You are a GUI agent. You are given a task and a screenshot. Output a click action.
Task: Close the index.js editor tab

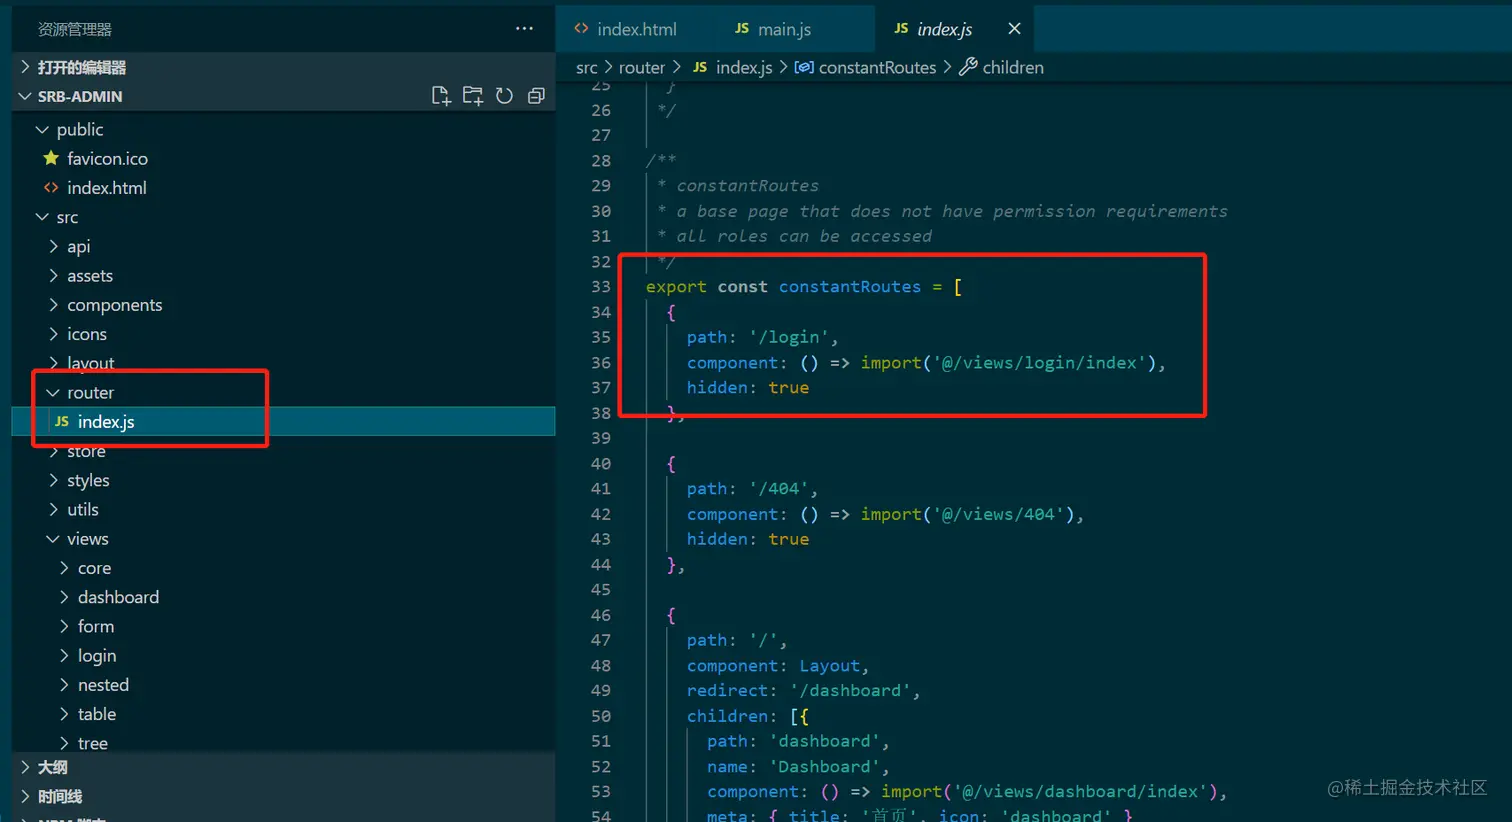1014,29
